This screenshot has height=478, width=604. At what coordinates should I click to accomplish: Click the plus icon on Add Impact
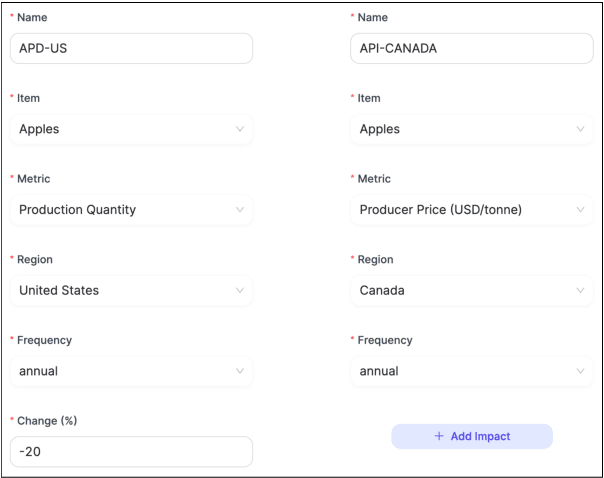pos(439,437)
